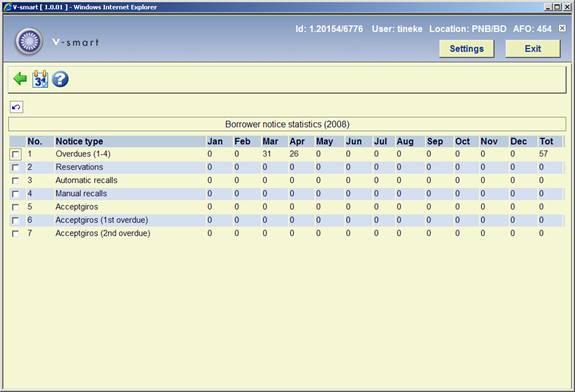The height and width of the screenshot is (392, 575).
Task: Click the total value 57 for Overdues
Action: click(x=543, y=154)
